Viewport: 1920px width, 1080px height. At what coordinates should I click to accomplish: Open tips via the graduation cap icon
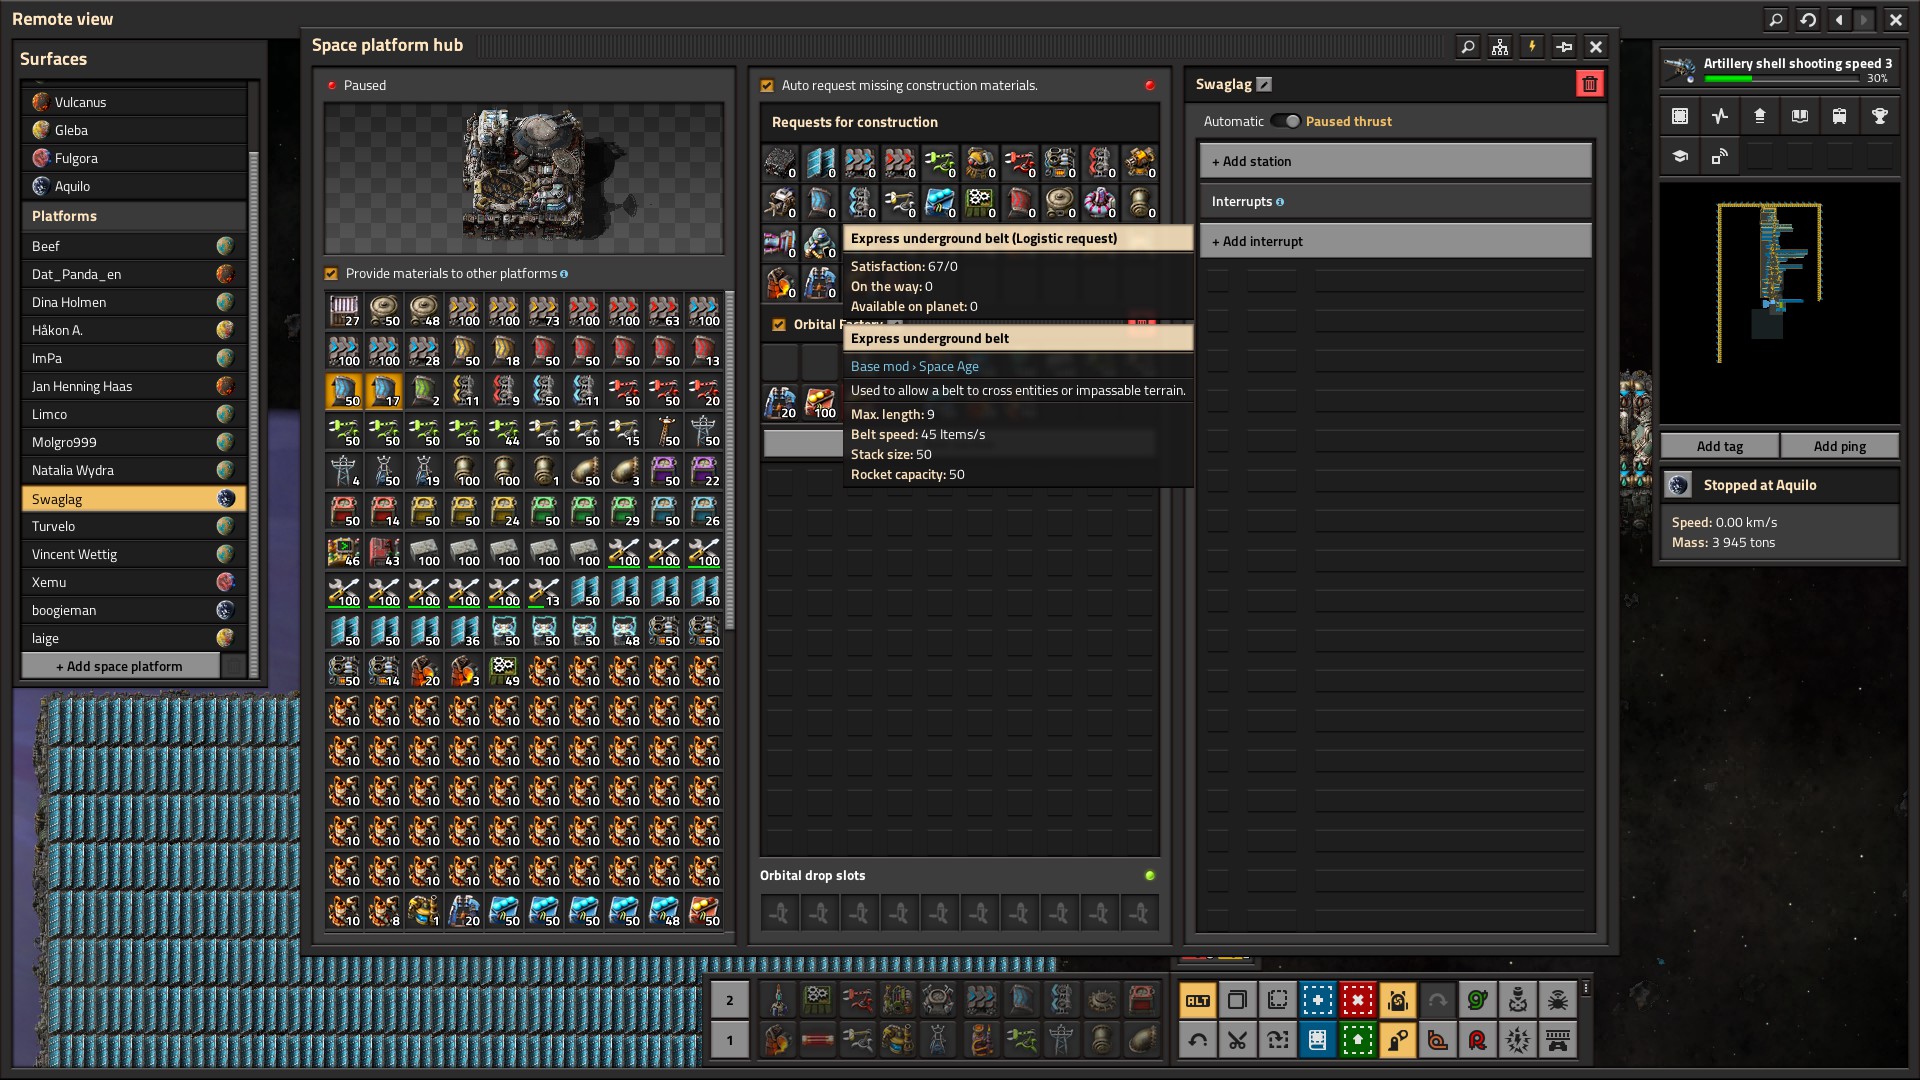tap(1680, 156)
